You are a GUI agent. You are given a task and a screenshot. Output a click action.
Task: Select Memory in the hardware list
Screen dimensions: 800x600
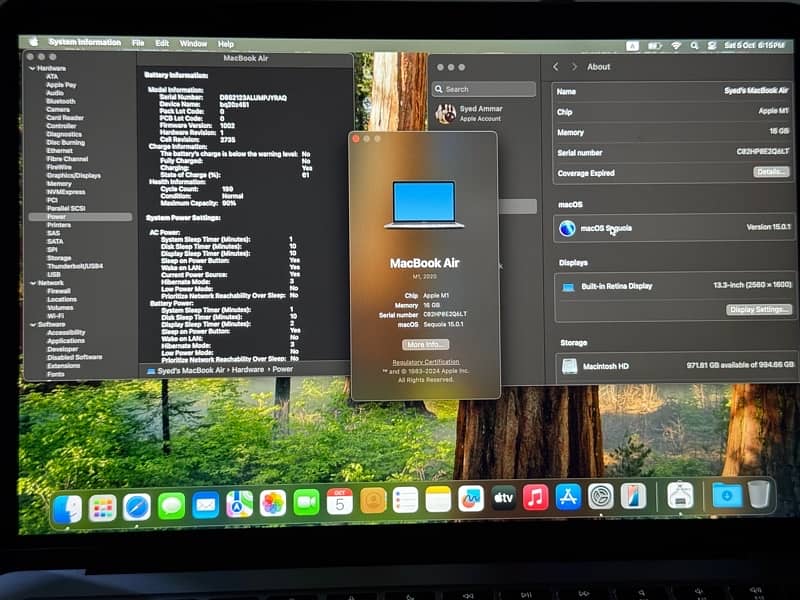[x=59, y=183]
